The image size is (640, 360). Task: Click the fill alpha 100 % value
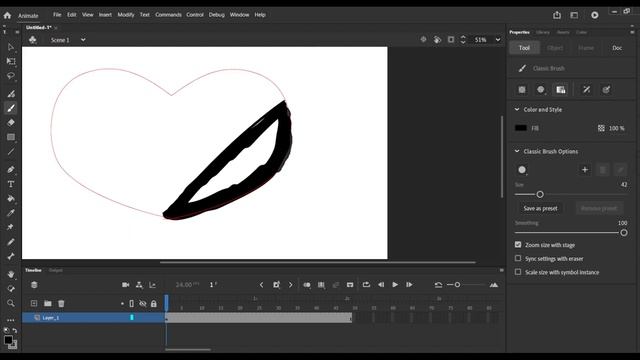pos(616,128)
